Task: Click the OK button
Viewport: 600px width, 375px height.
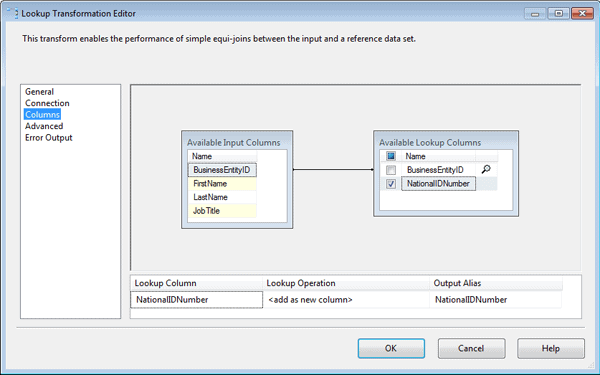Action: 391,348
